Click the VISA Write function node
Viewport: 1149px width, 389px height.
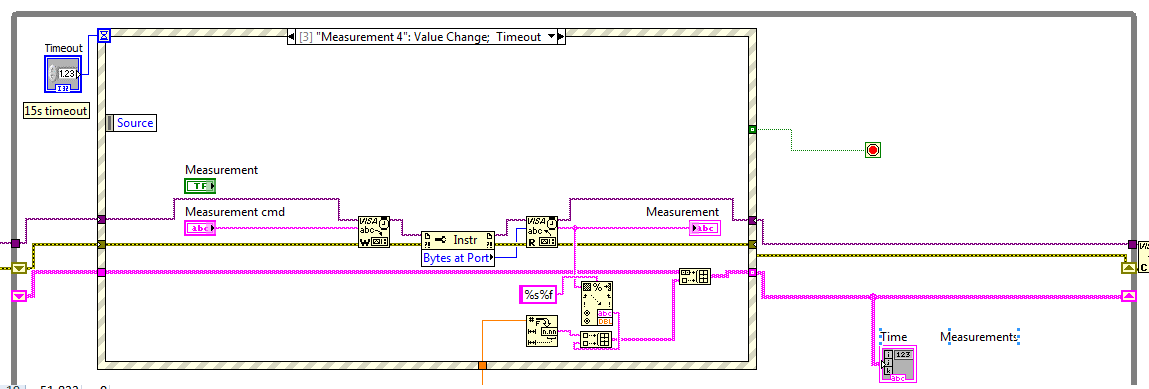click(374, 231)
